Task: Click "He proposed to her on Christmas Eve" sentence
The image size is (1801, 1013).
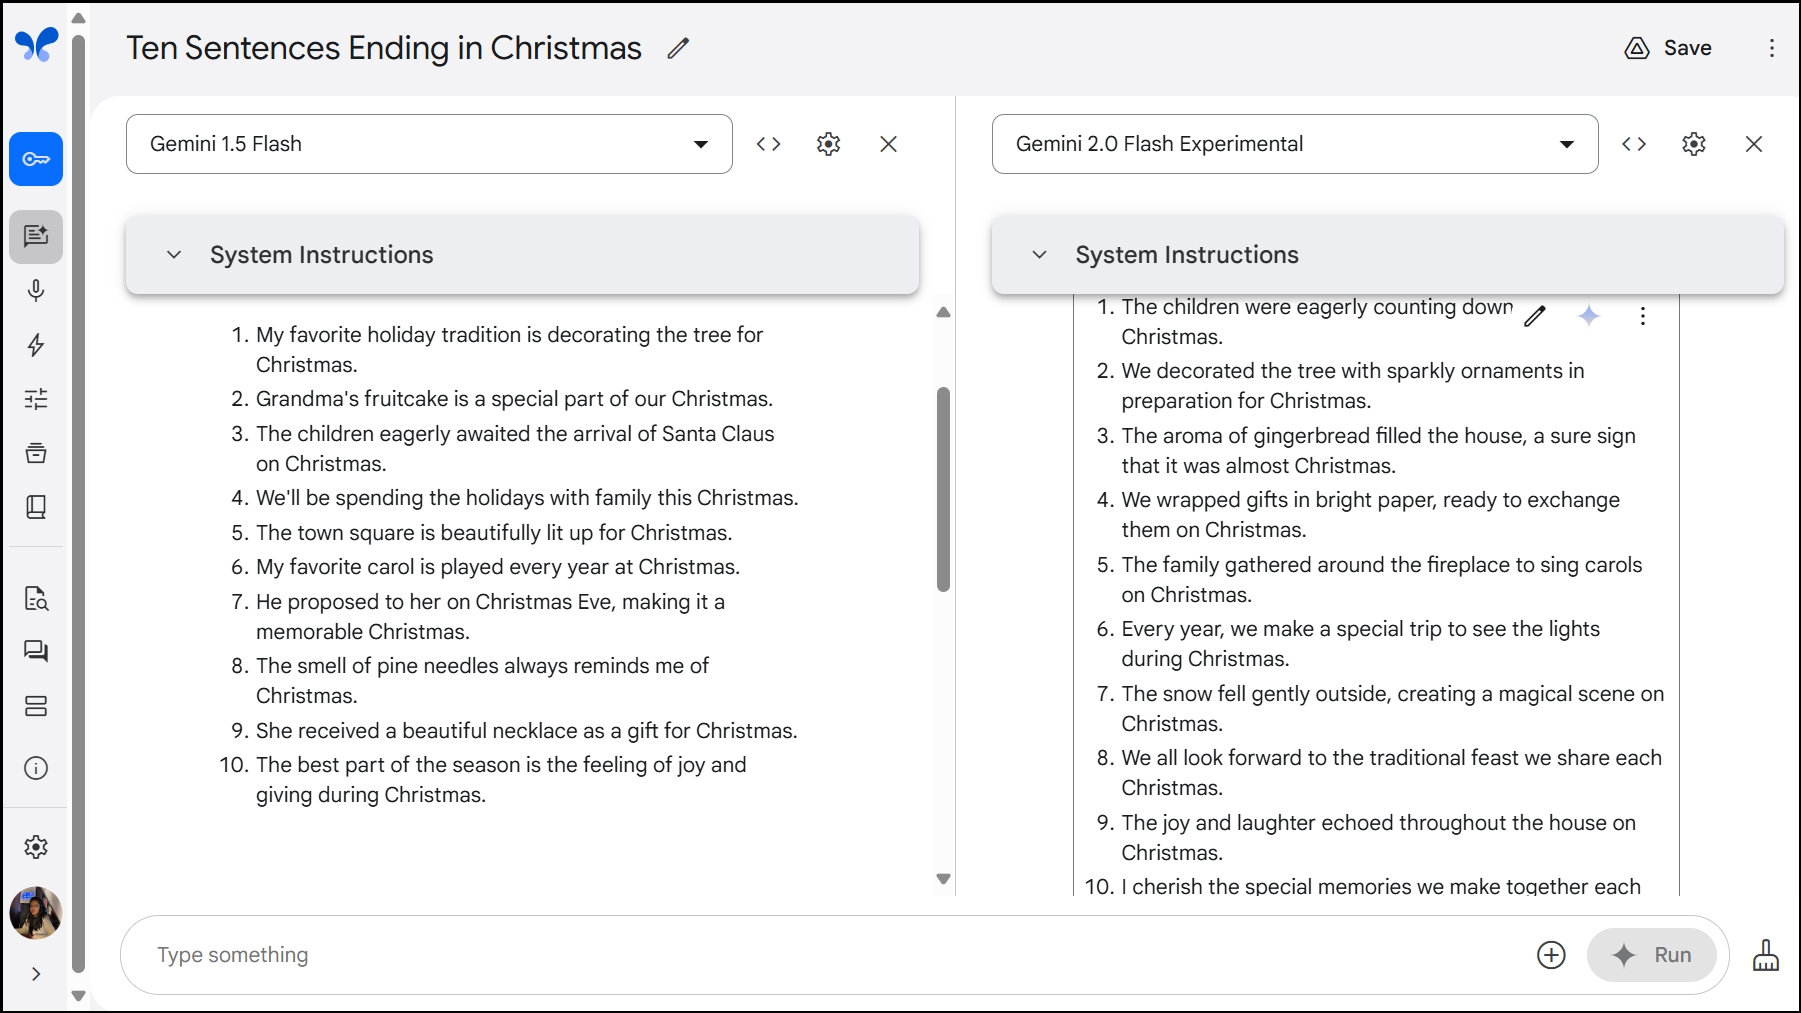Action: click(x=491, y=617)
